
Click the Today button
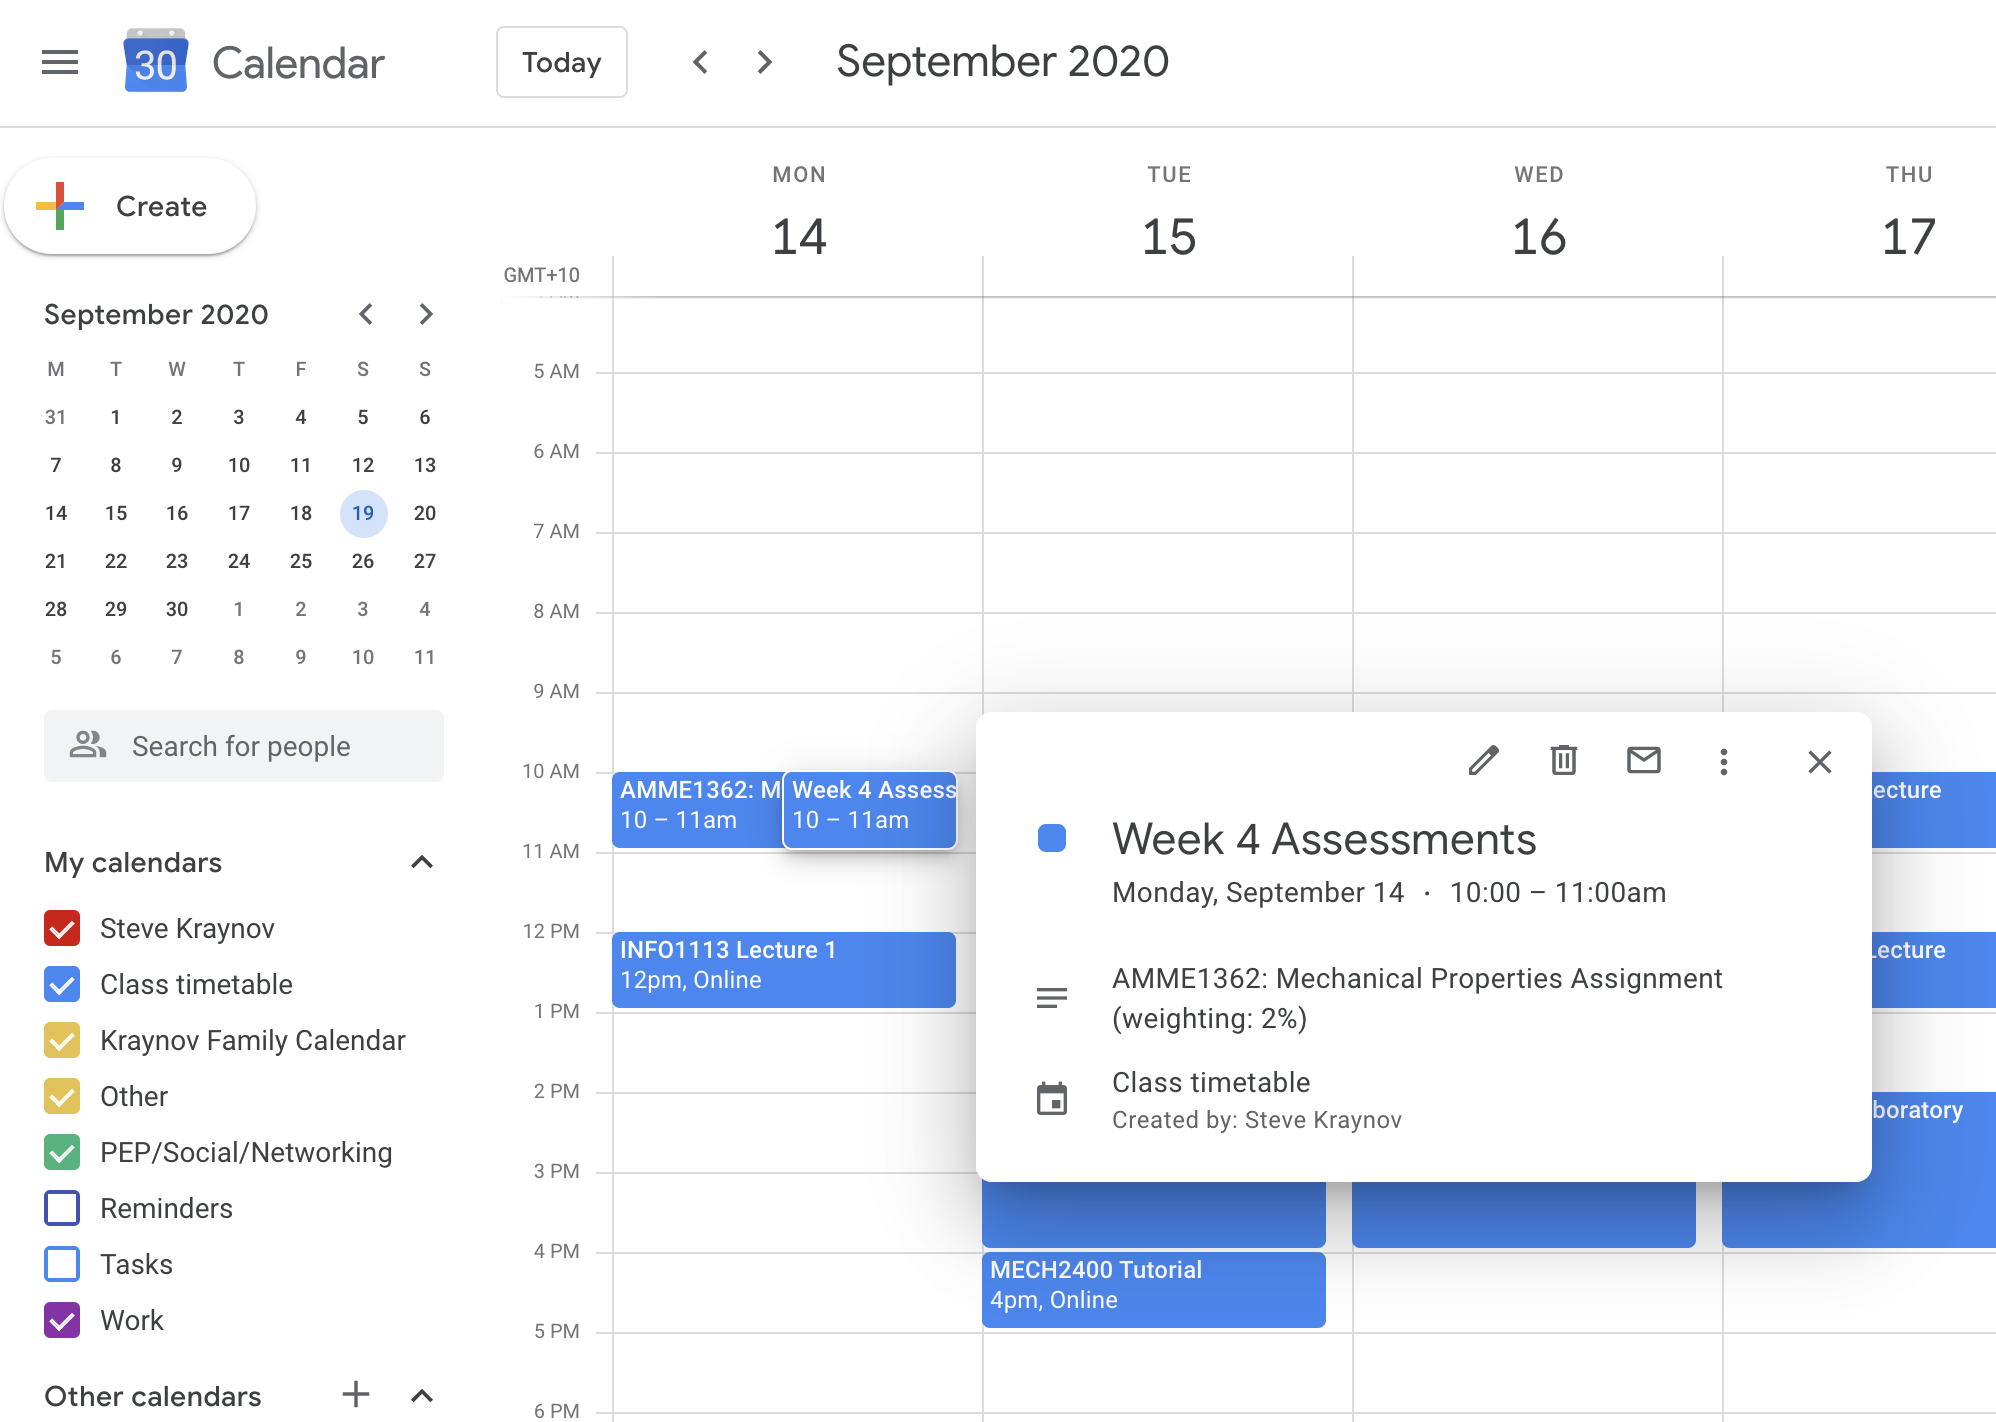pos(561,62)
